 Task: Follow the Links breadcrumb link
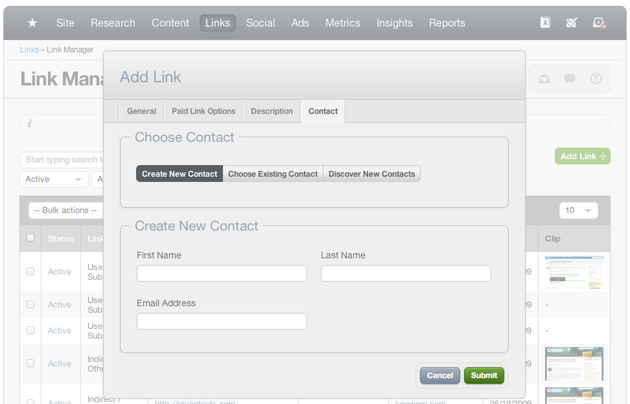[29, 50]
